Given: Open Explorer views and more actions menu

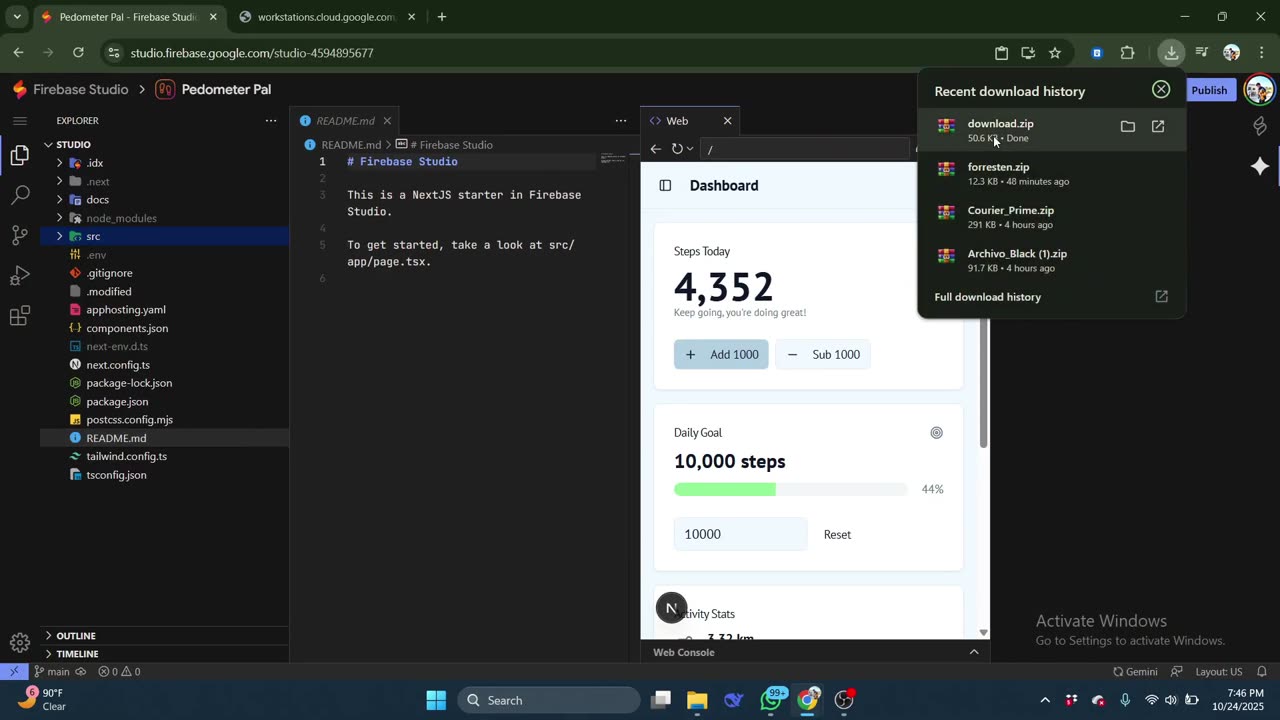Looking at the screenshot, I should (270, 121).
